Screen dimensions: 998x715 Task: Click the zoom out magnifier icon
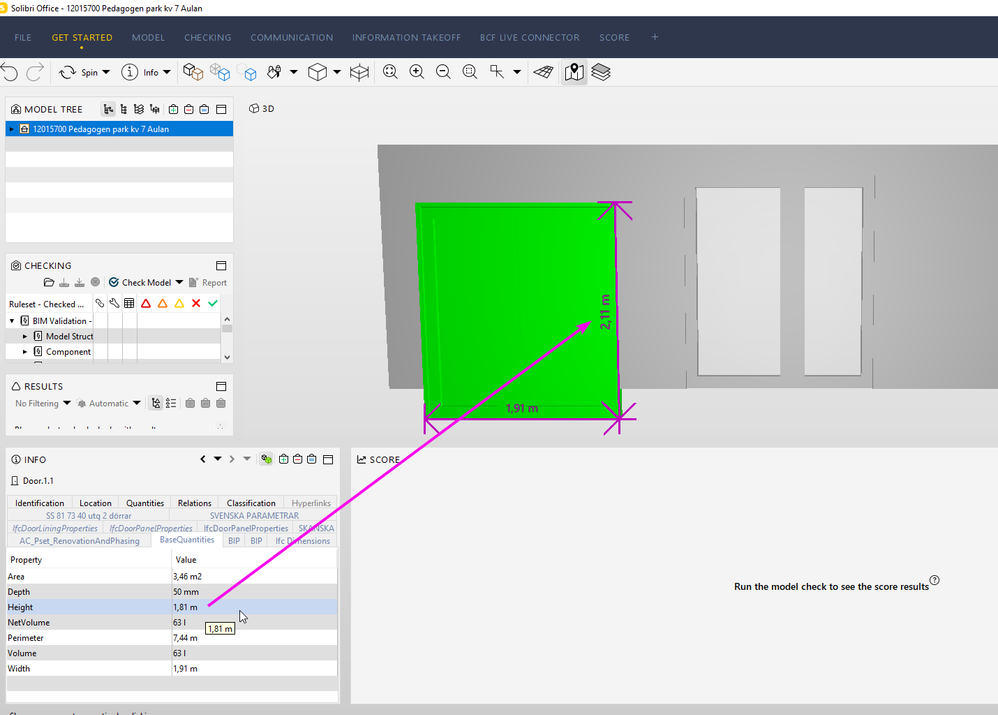coord(444,72)
